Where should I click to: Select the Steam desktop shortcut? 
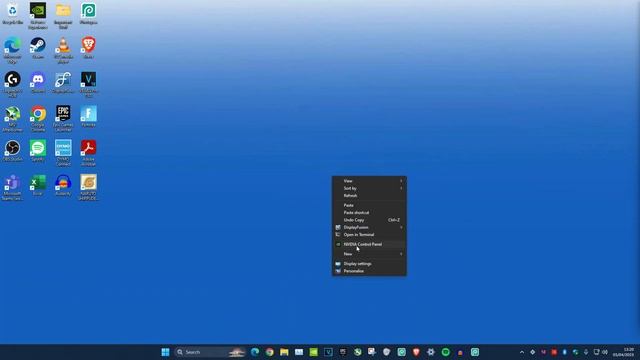[x=38, y=48]
